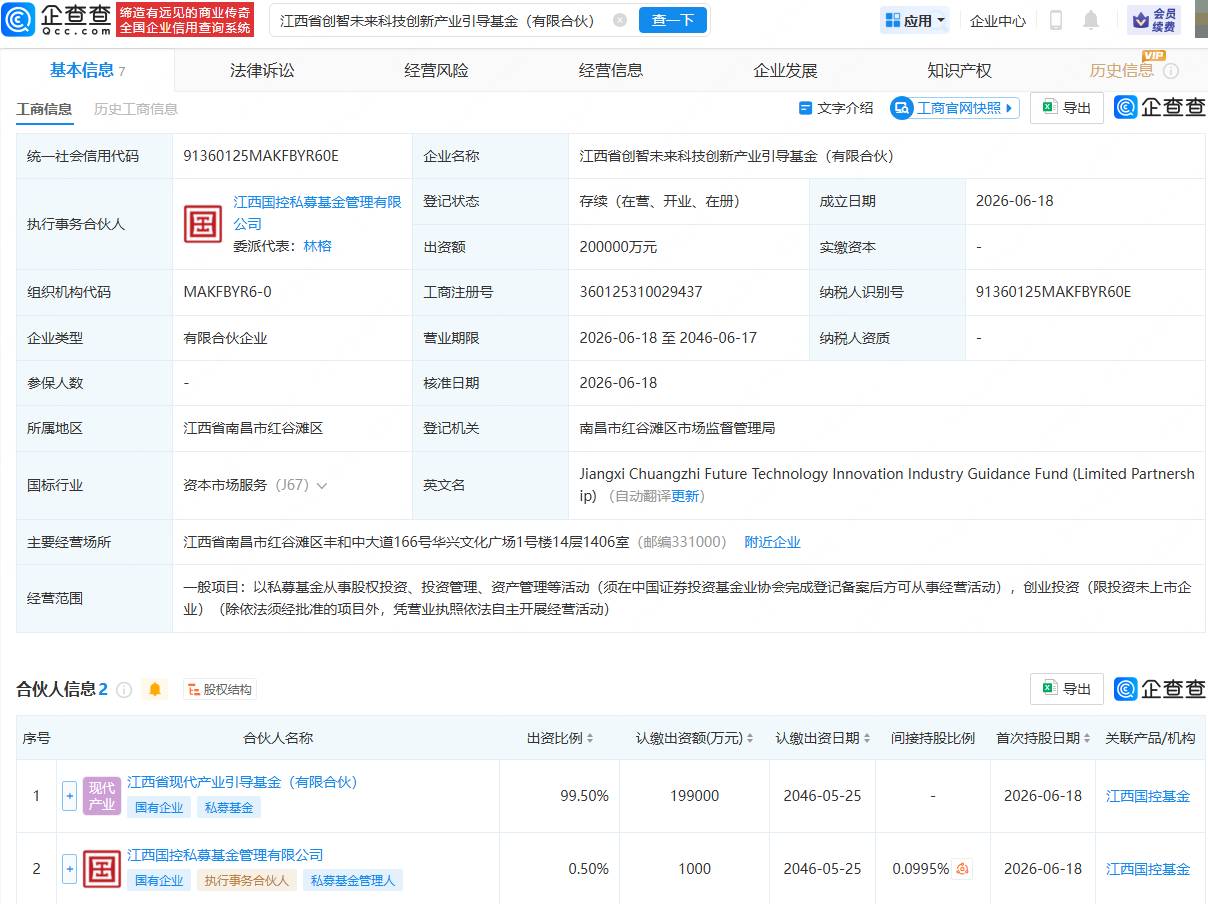Open 江西国控私募基金管理有限公司 partner row 2 link

(x=225, y=855)
